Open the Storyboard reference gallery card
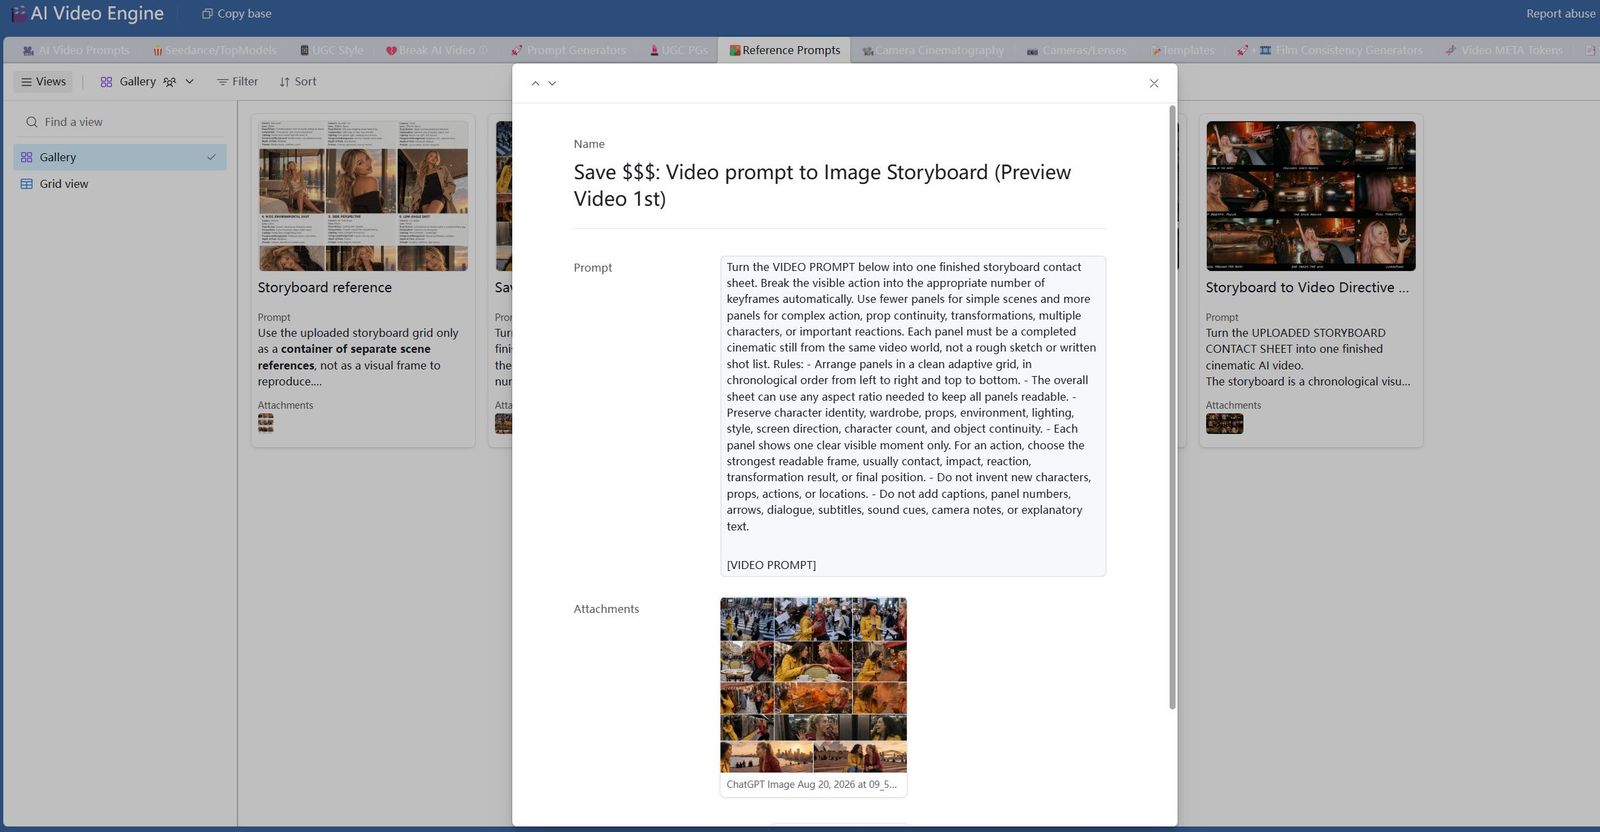This screenshot has width=1600, height=832. point(363,281)
